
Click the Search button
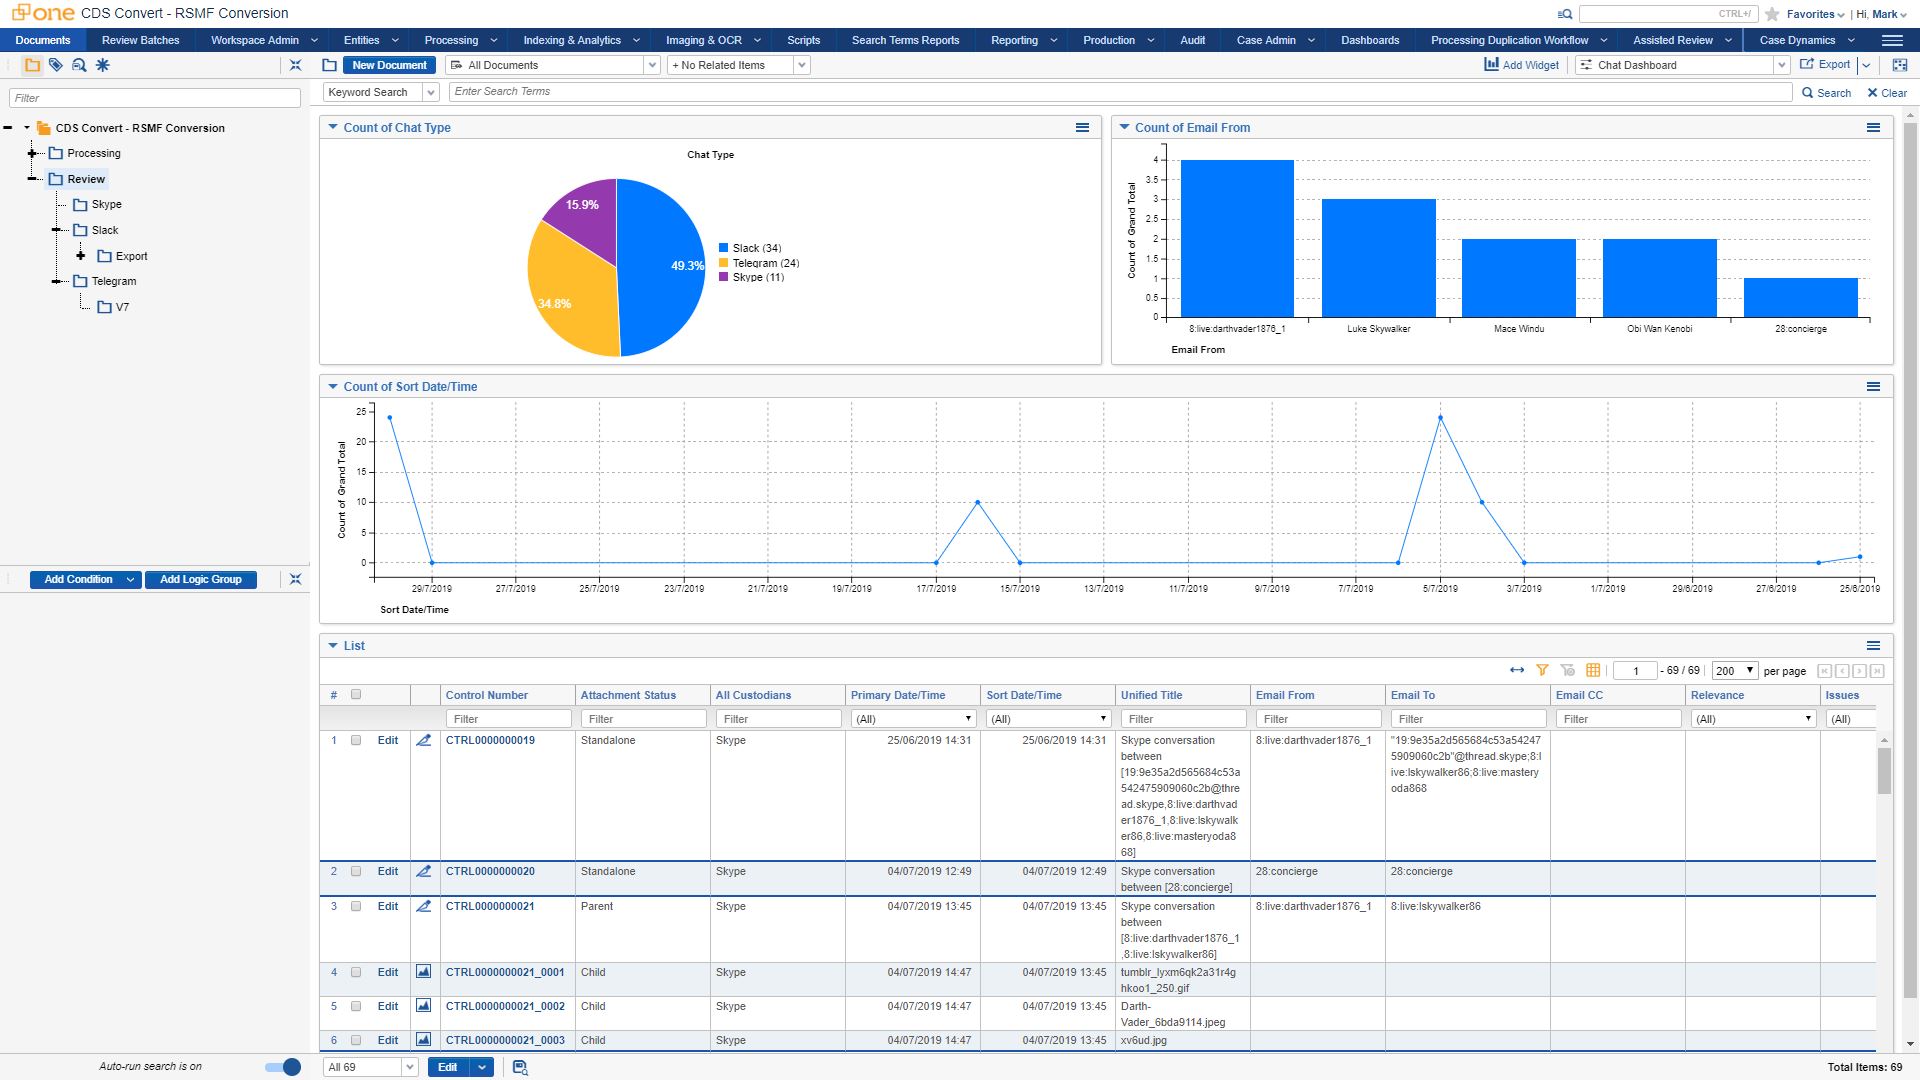pyautogui.click(x=1826, y=92)
